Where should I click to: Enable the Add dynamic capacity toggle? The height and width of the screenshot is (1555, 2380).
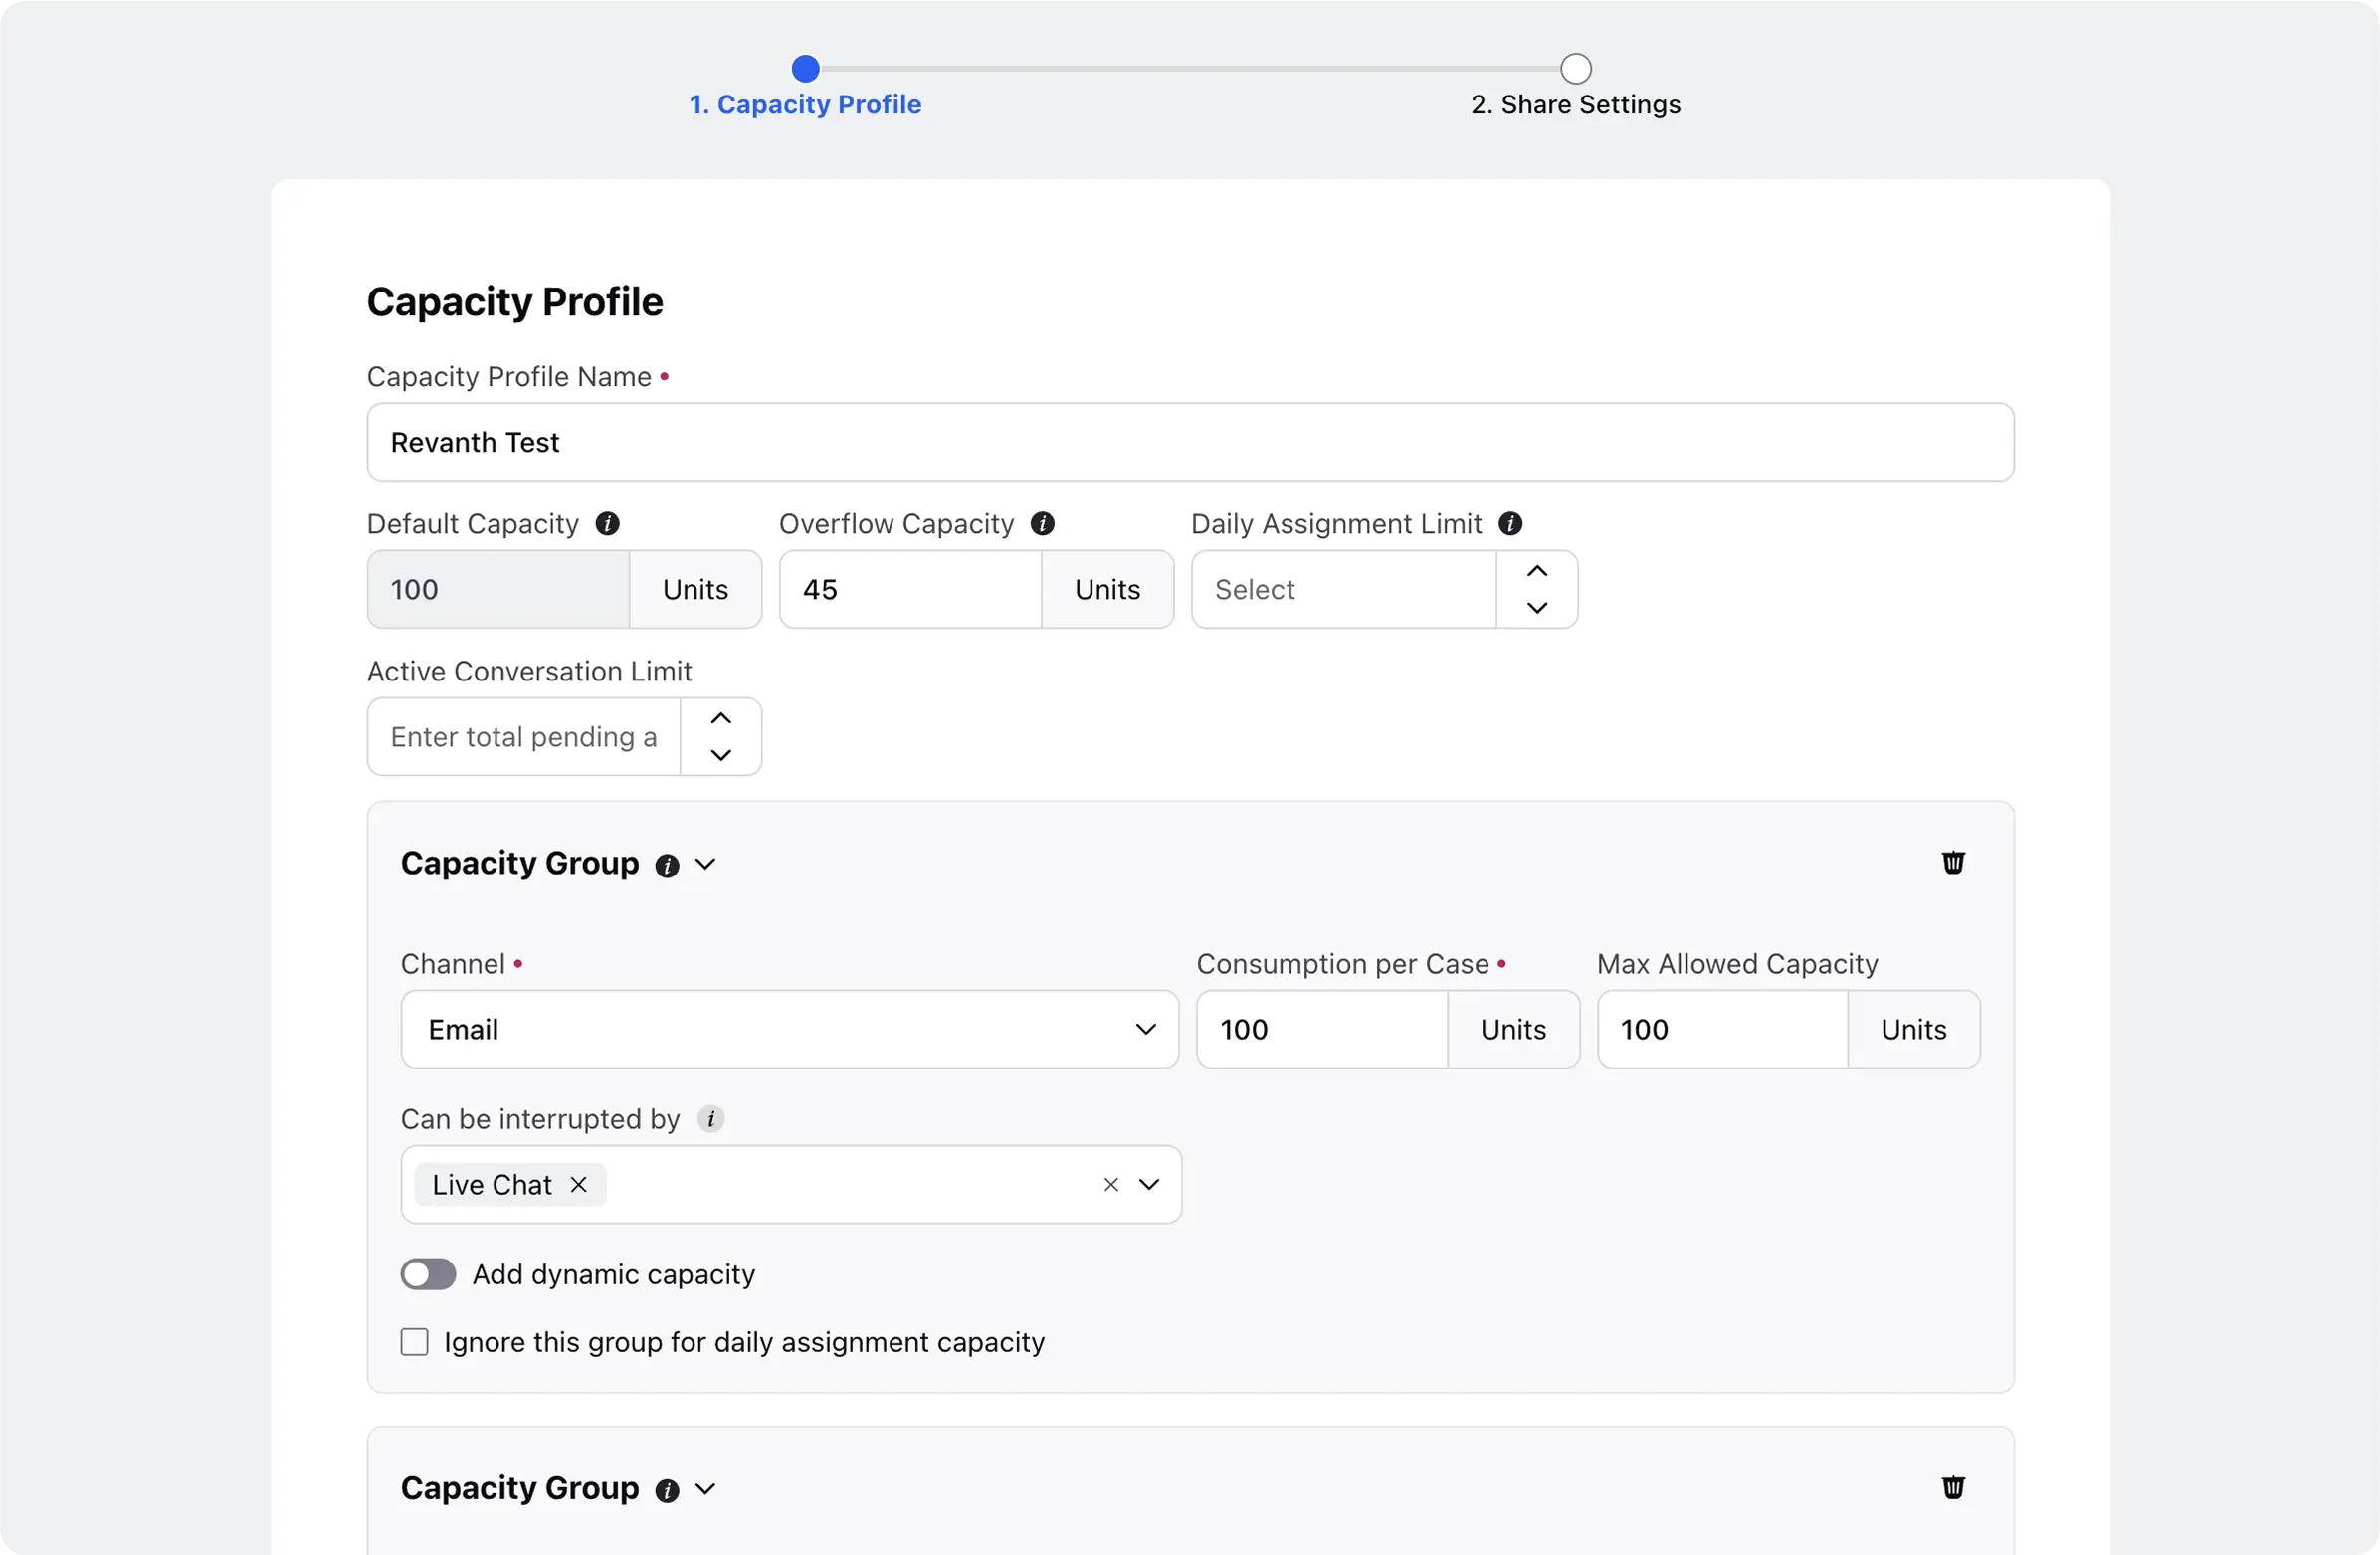click(428, 1274)
